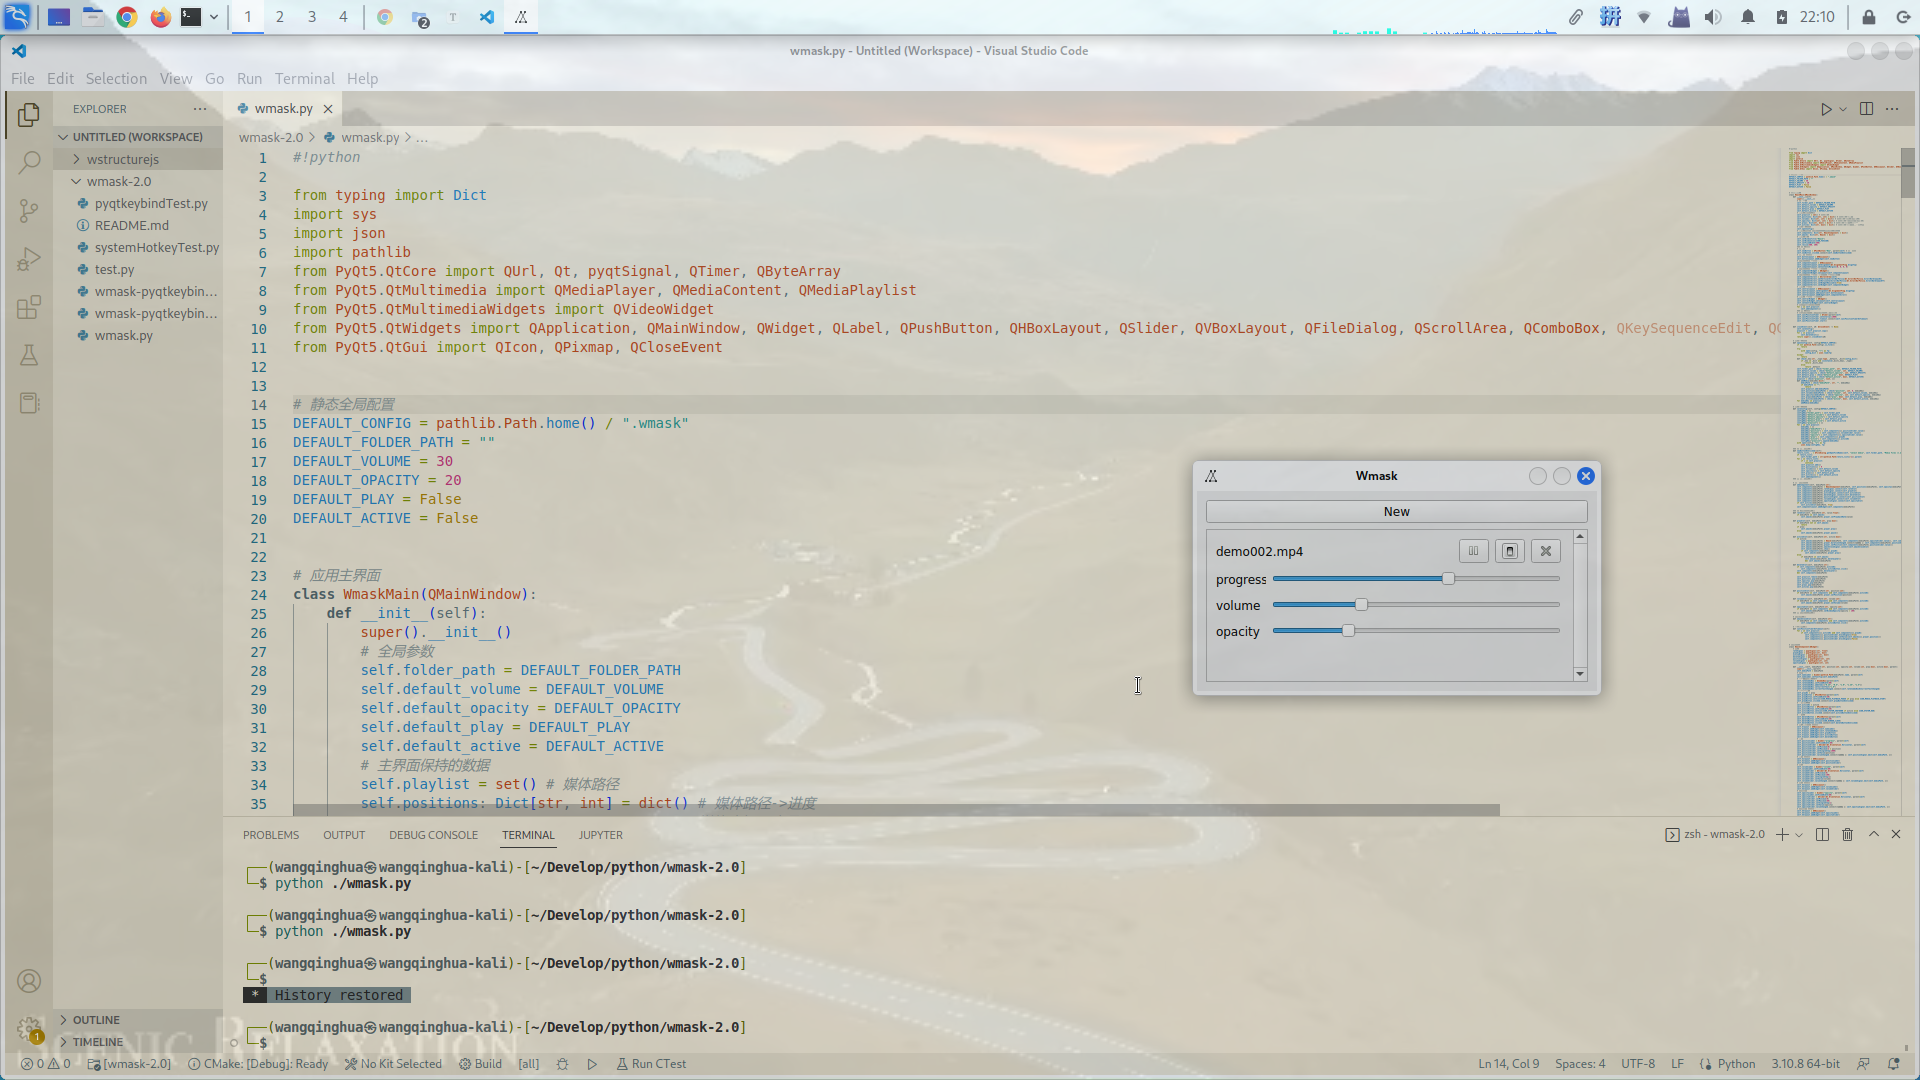Click the CMake launch play icon in status bar

pos(592,1064)
